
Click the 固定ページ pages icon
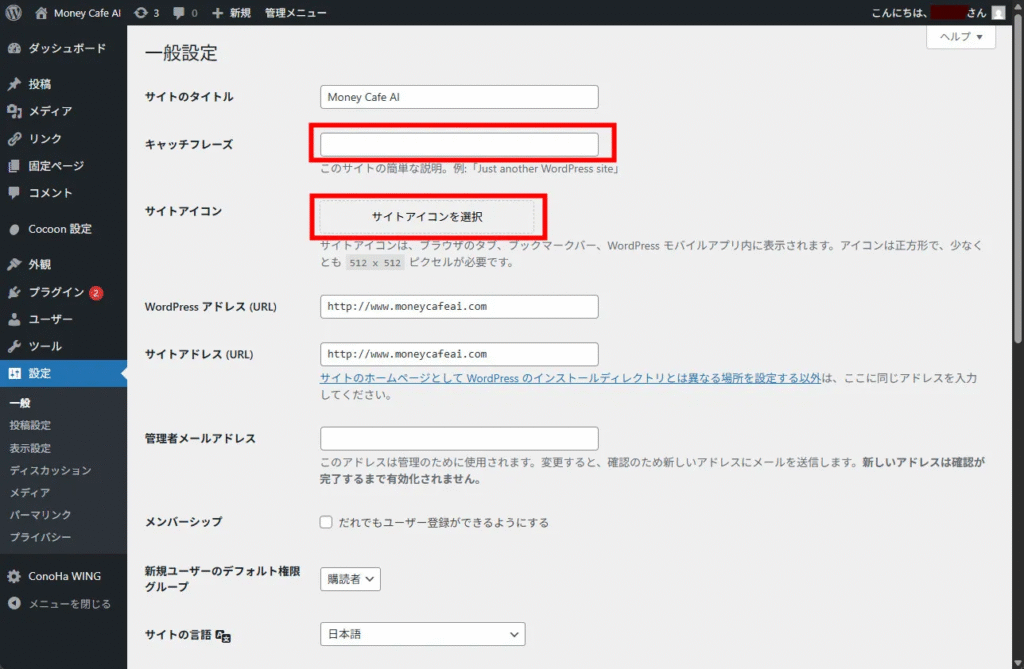click(14, 166)
